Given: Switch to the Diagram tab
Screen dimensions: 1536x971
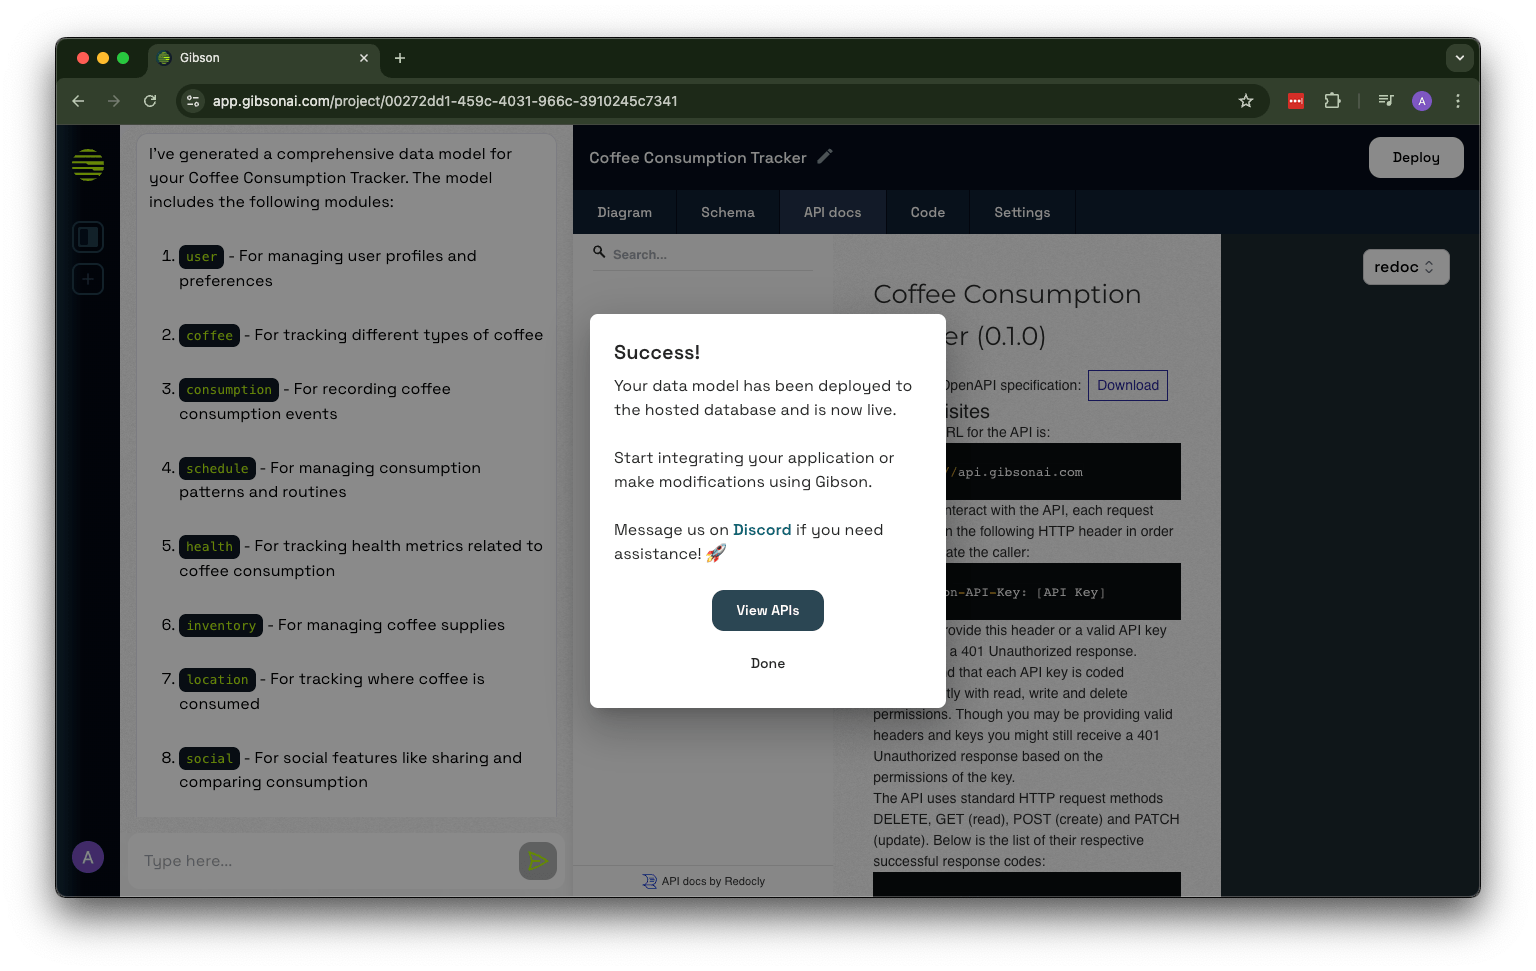Looking at the screenshot, I should coord(624,213).
